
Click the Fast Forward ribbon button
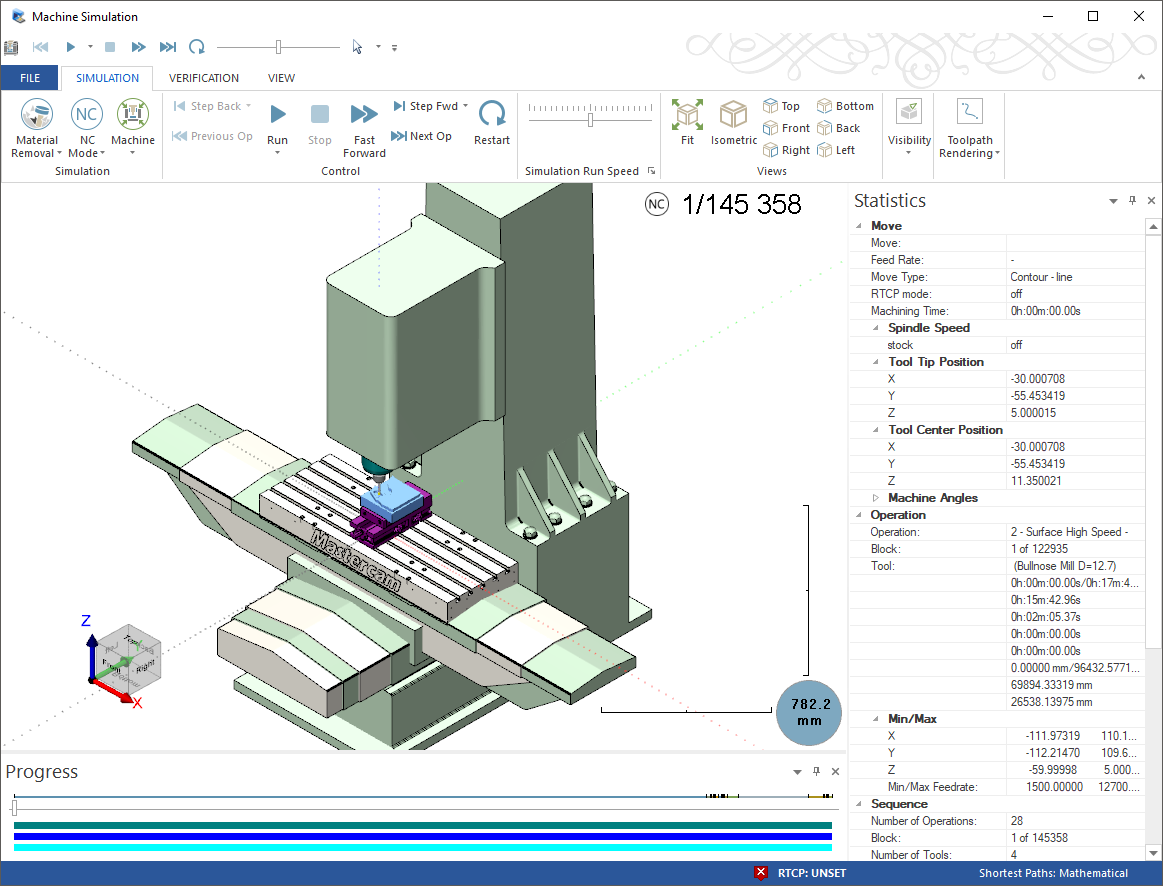click(x=364, y=130)
